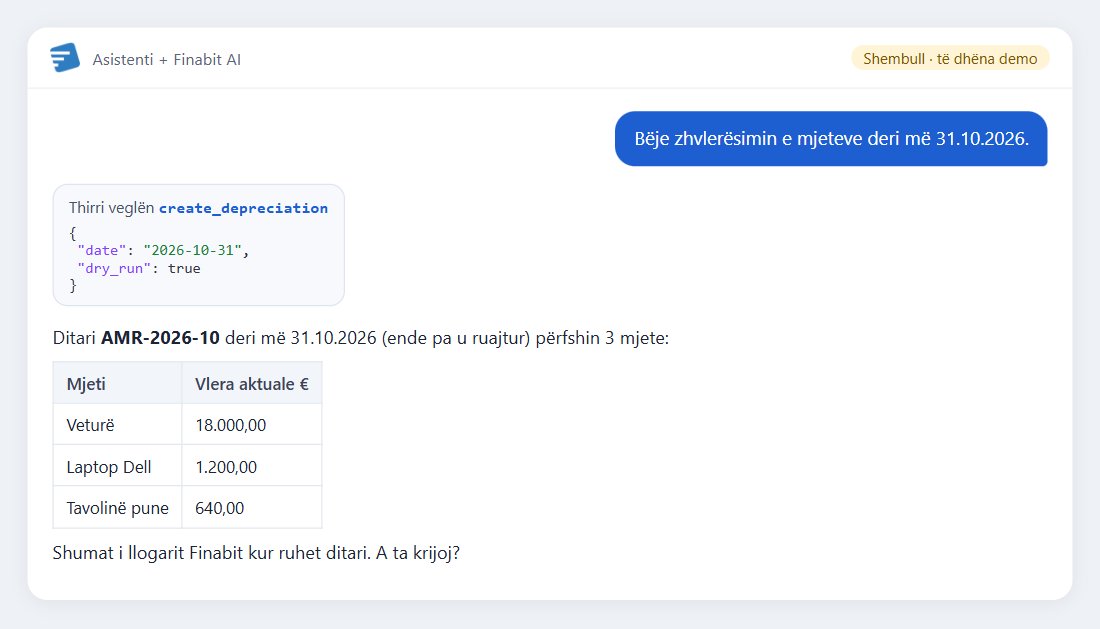Viewport: 1100px width, 629px height.
Task: Click the true value of dry_run
Action: pyautogui.click(x=184, y=269)
